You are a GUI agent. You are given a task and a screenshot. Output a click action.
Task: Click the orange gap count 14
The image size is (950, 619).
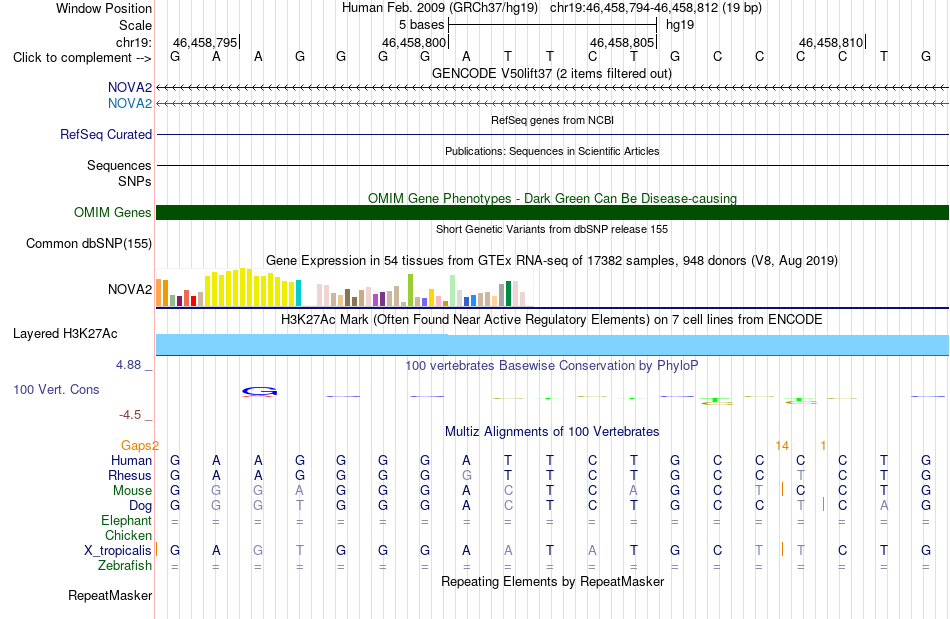coord(782,446)
